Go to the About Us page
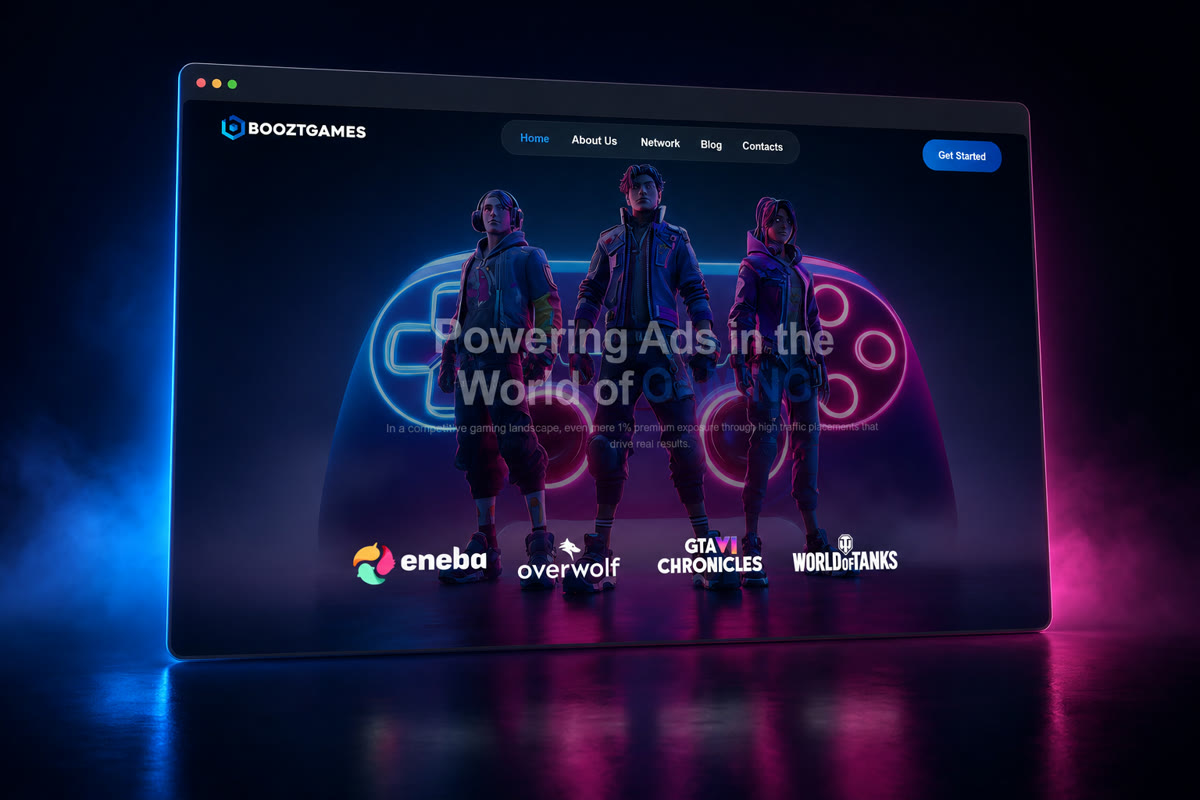Screen dimensions: 1200x800 594,141
